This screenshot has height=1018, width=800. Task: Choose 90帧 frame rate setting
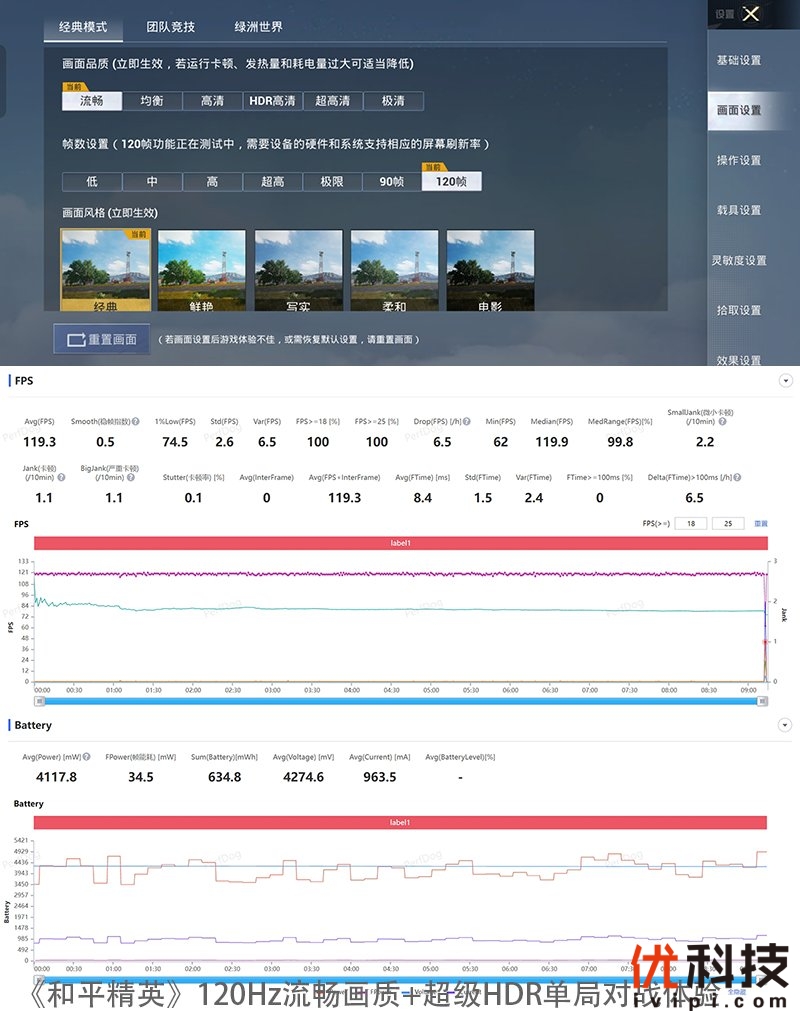pyautogui.click(x=392, y=182)
